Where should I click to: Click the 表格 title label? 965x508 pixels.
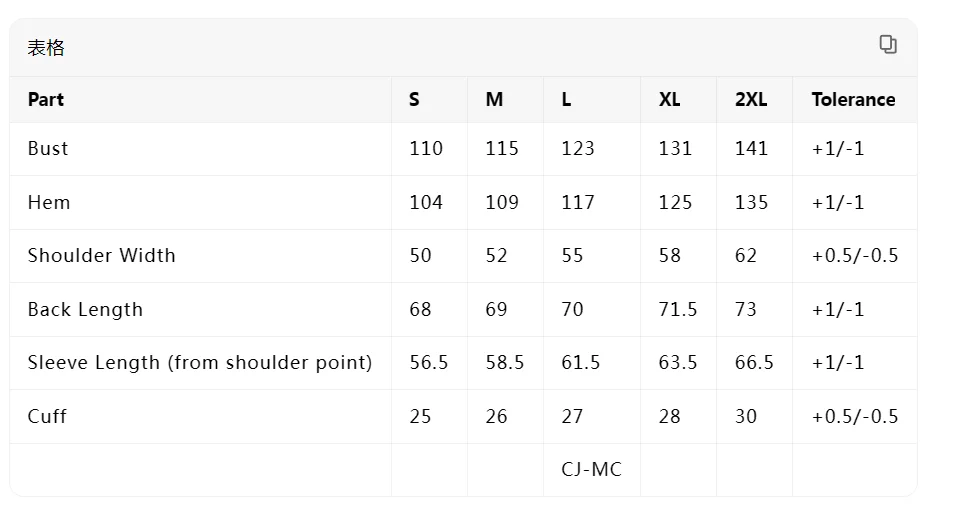pyautogui.click(x=46, y=48)
